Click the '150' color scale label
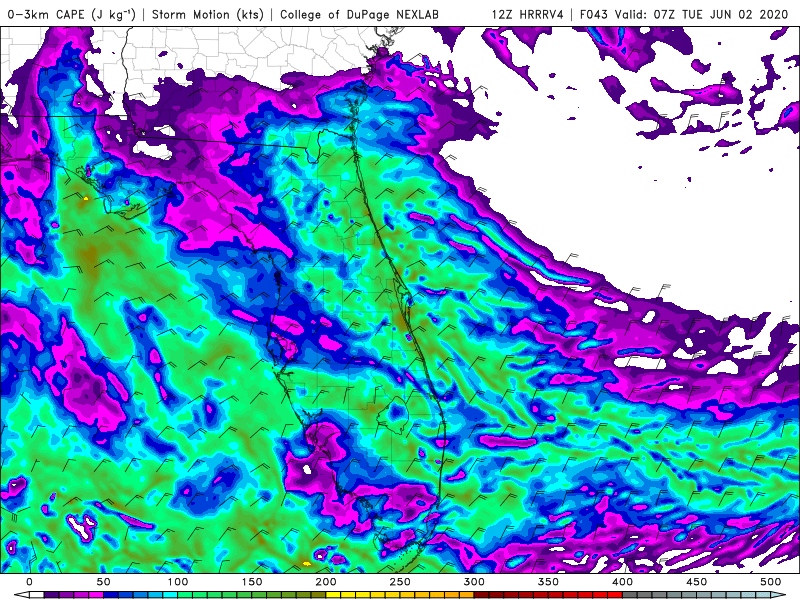 pyautogui.click(x=252, y=582)
